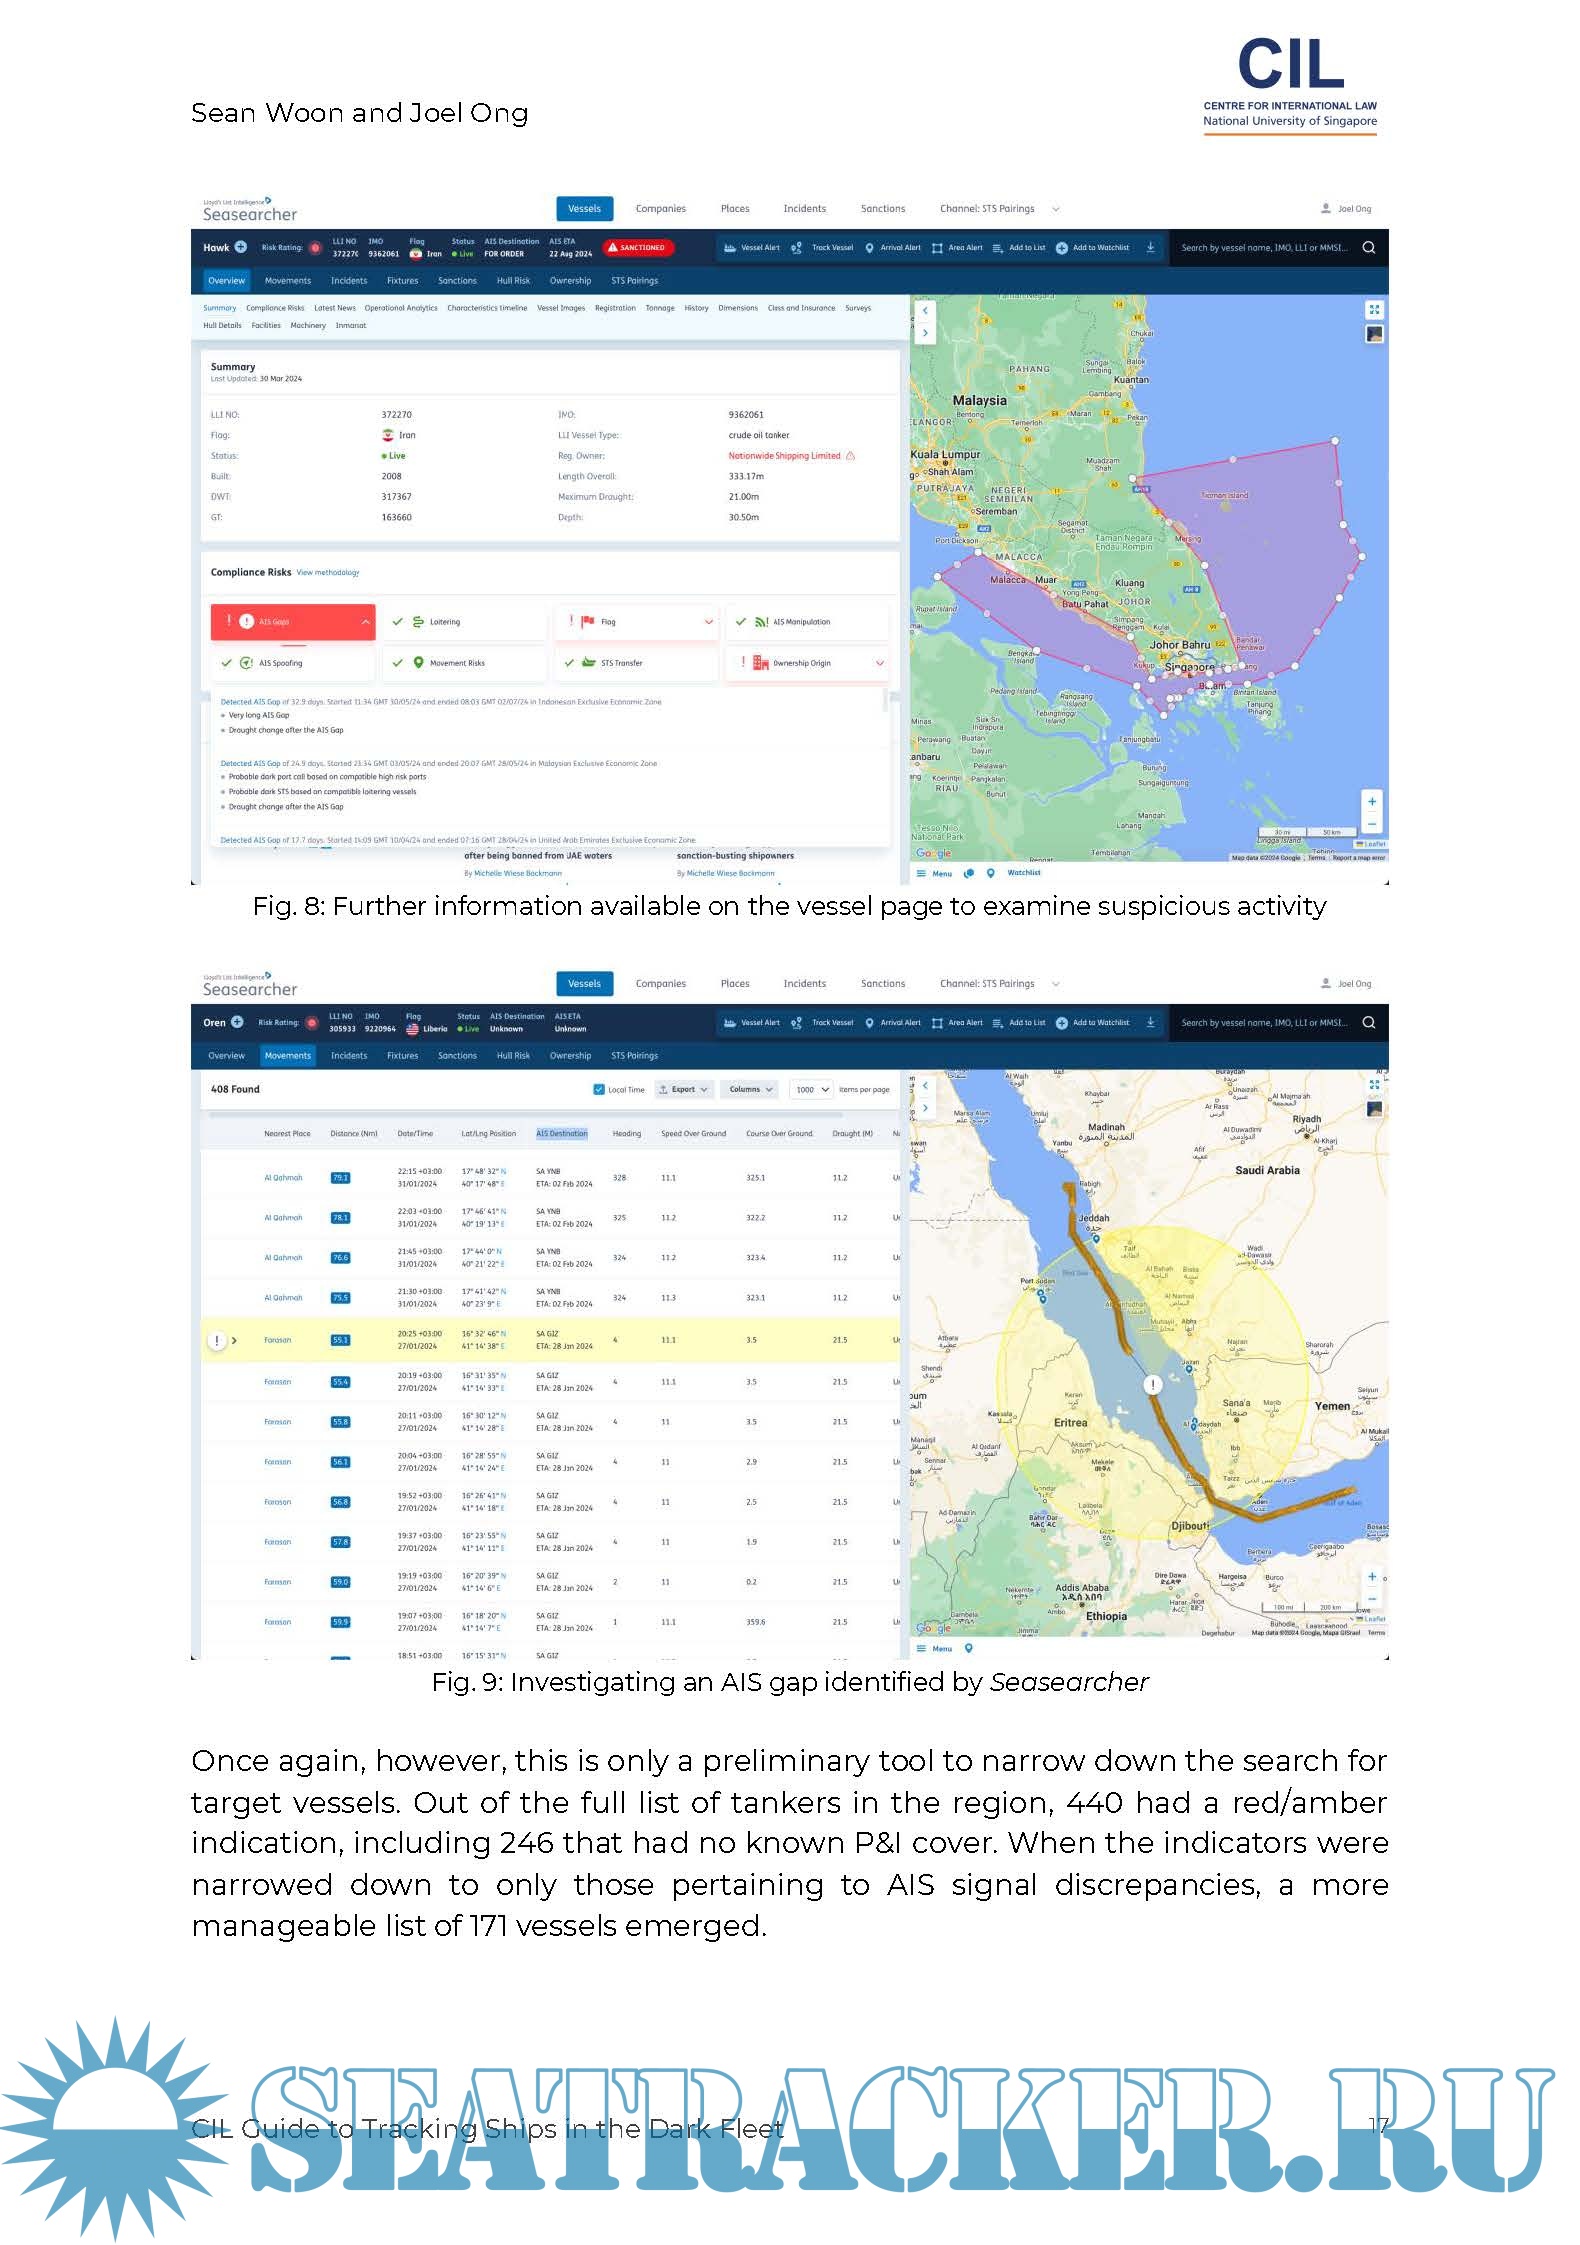Open the Columns dropdown
Image resolution: width=1580 pixels, height=2245 pixels.
(x=750, y=1089)
